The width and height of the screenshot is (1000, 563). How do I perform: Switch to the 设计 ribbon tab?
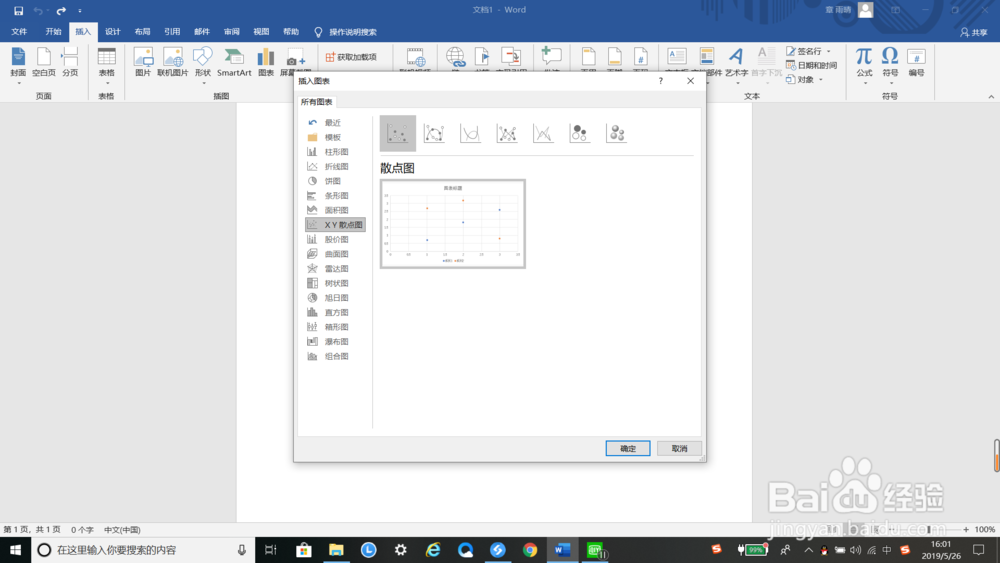point(113,32)
